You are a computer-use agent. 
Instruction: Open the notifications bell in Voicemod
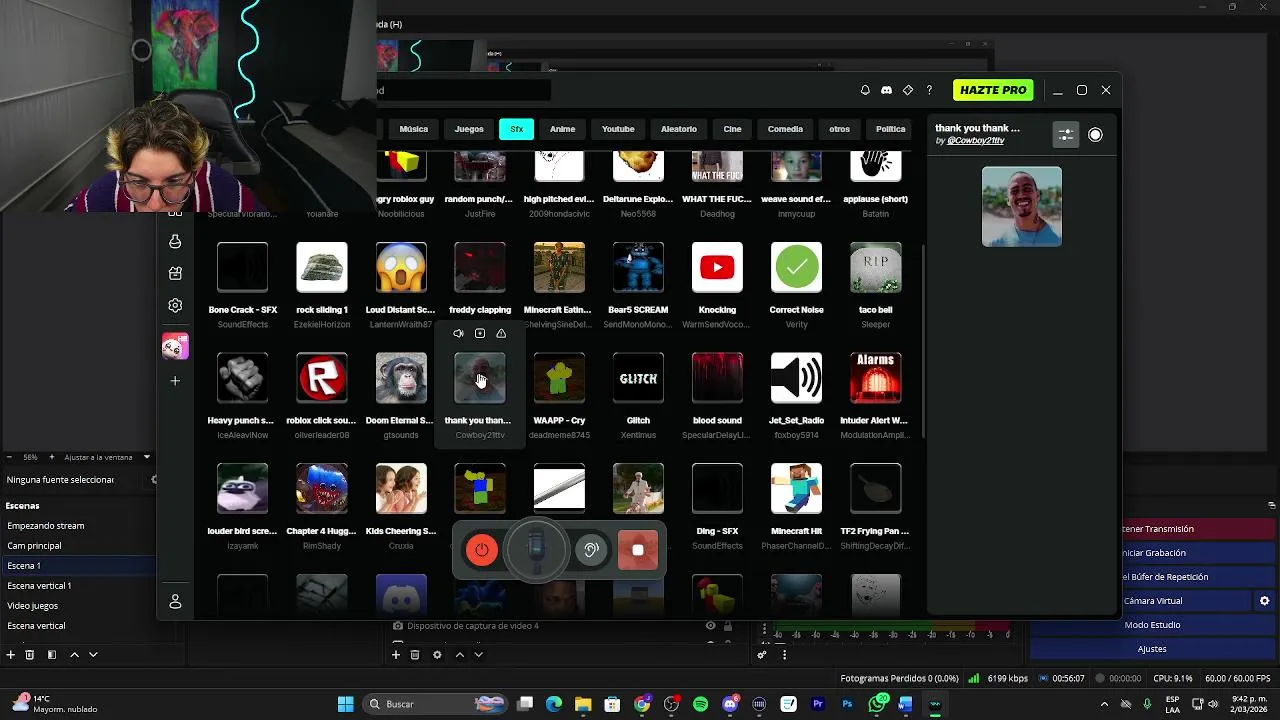865,90
